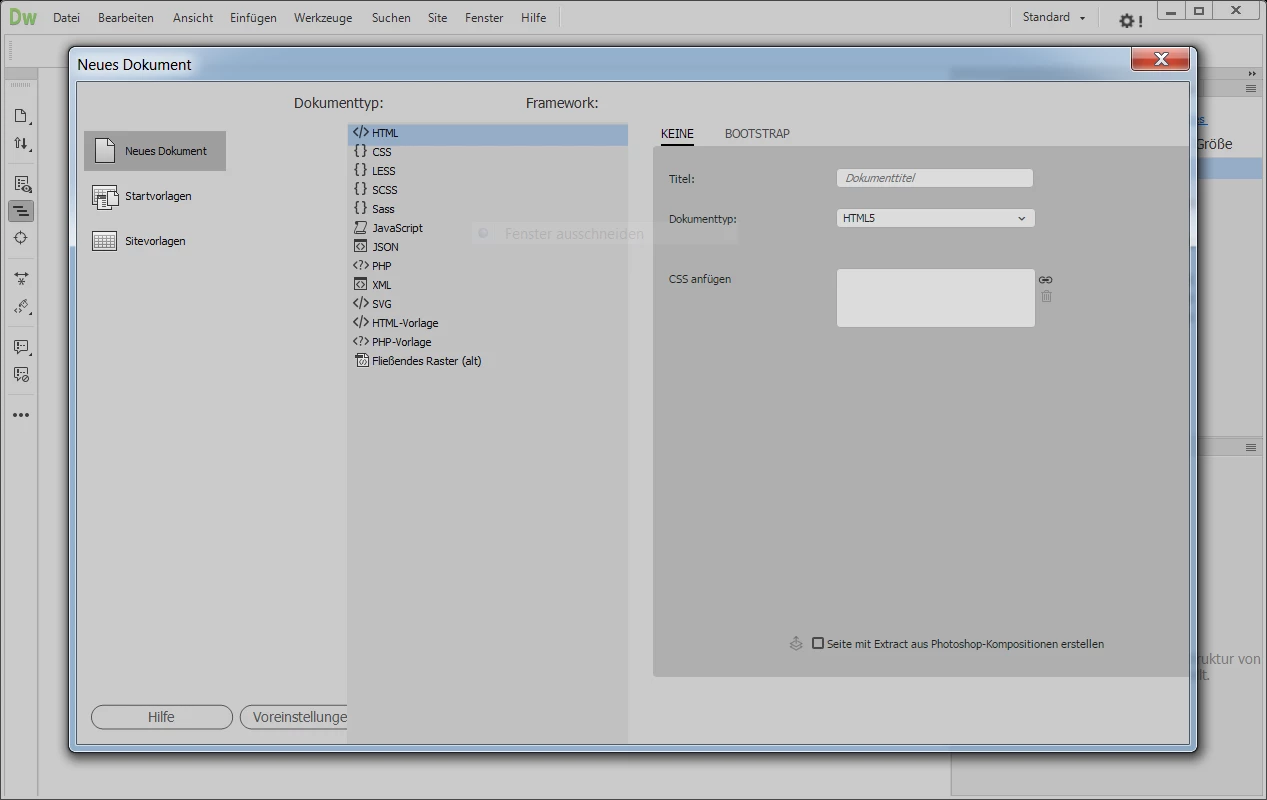Enable Seite mit Extract aus Photoshop-Kompositionen checkbox
Image resolution: width=1267 pixels, height=800 pixels.
818,643
